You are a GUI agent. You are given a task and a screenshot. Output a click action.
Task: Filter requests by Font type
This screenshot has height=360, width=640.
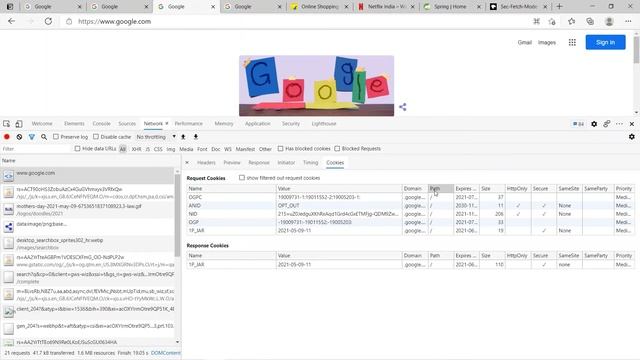[x=202, y=149]
